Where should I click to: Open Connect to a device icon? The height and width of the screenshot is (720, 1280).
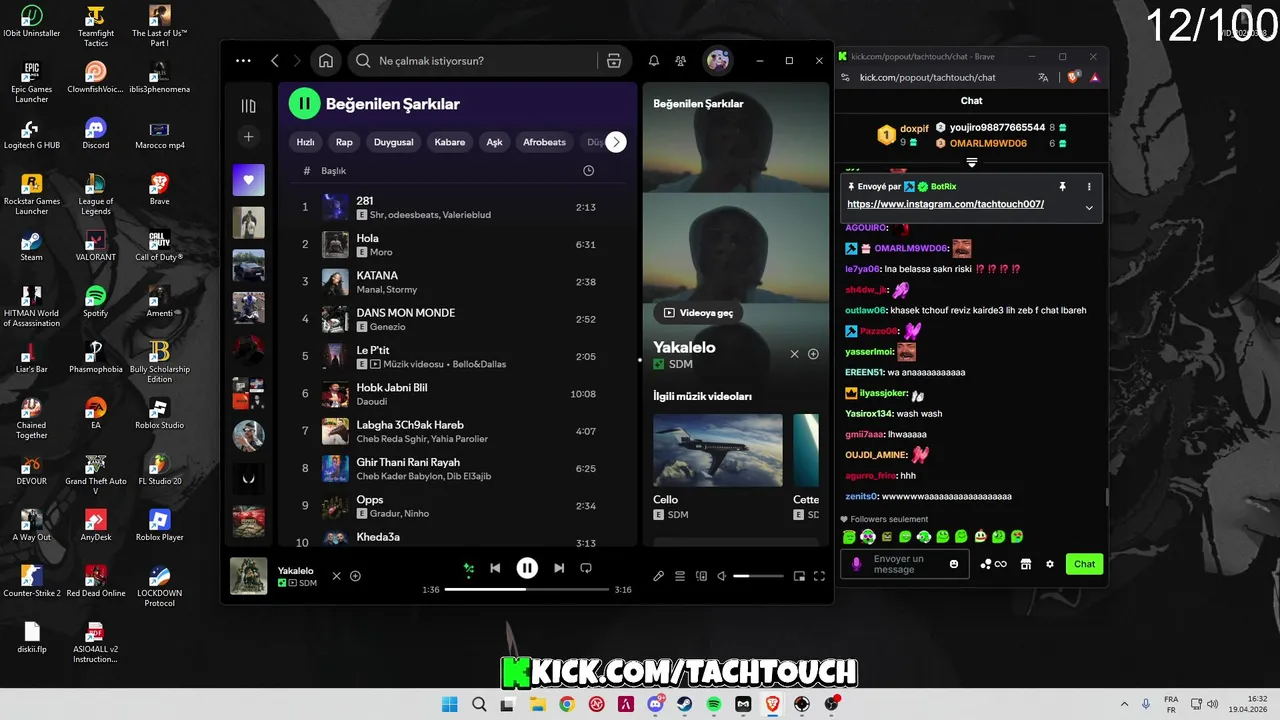701,576
